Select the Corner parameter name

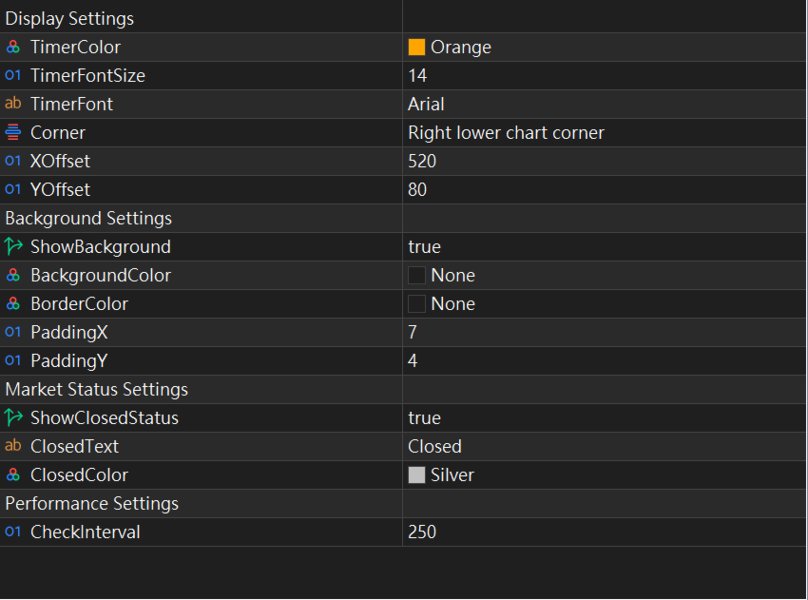click(x=58, y=132)
